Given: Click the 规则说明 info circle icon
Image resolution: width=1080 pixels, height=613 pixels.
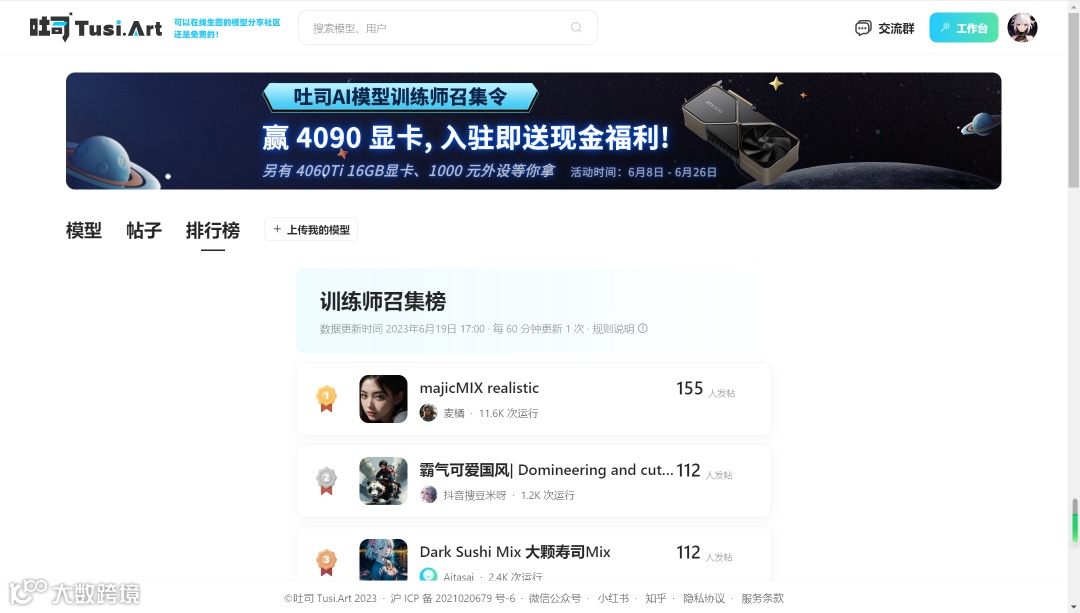Looking at the screenshot, I should point(643,329).
